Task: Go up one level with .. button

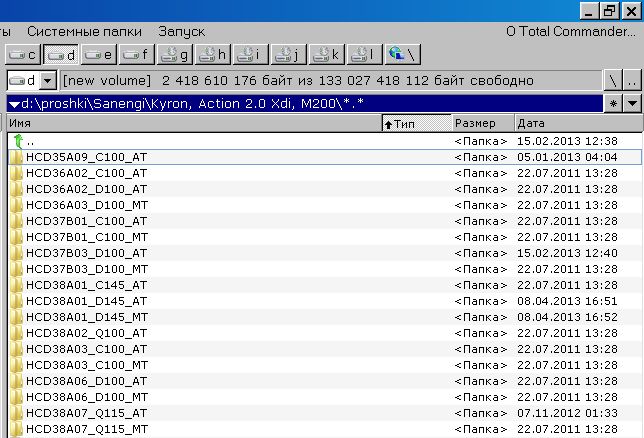Action: pos(632,81)
